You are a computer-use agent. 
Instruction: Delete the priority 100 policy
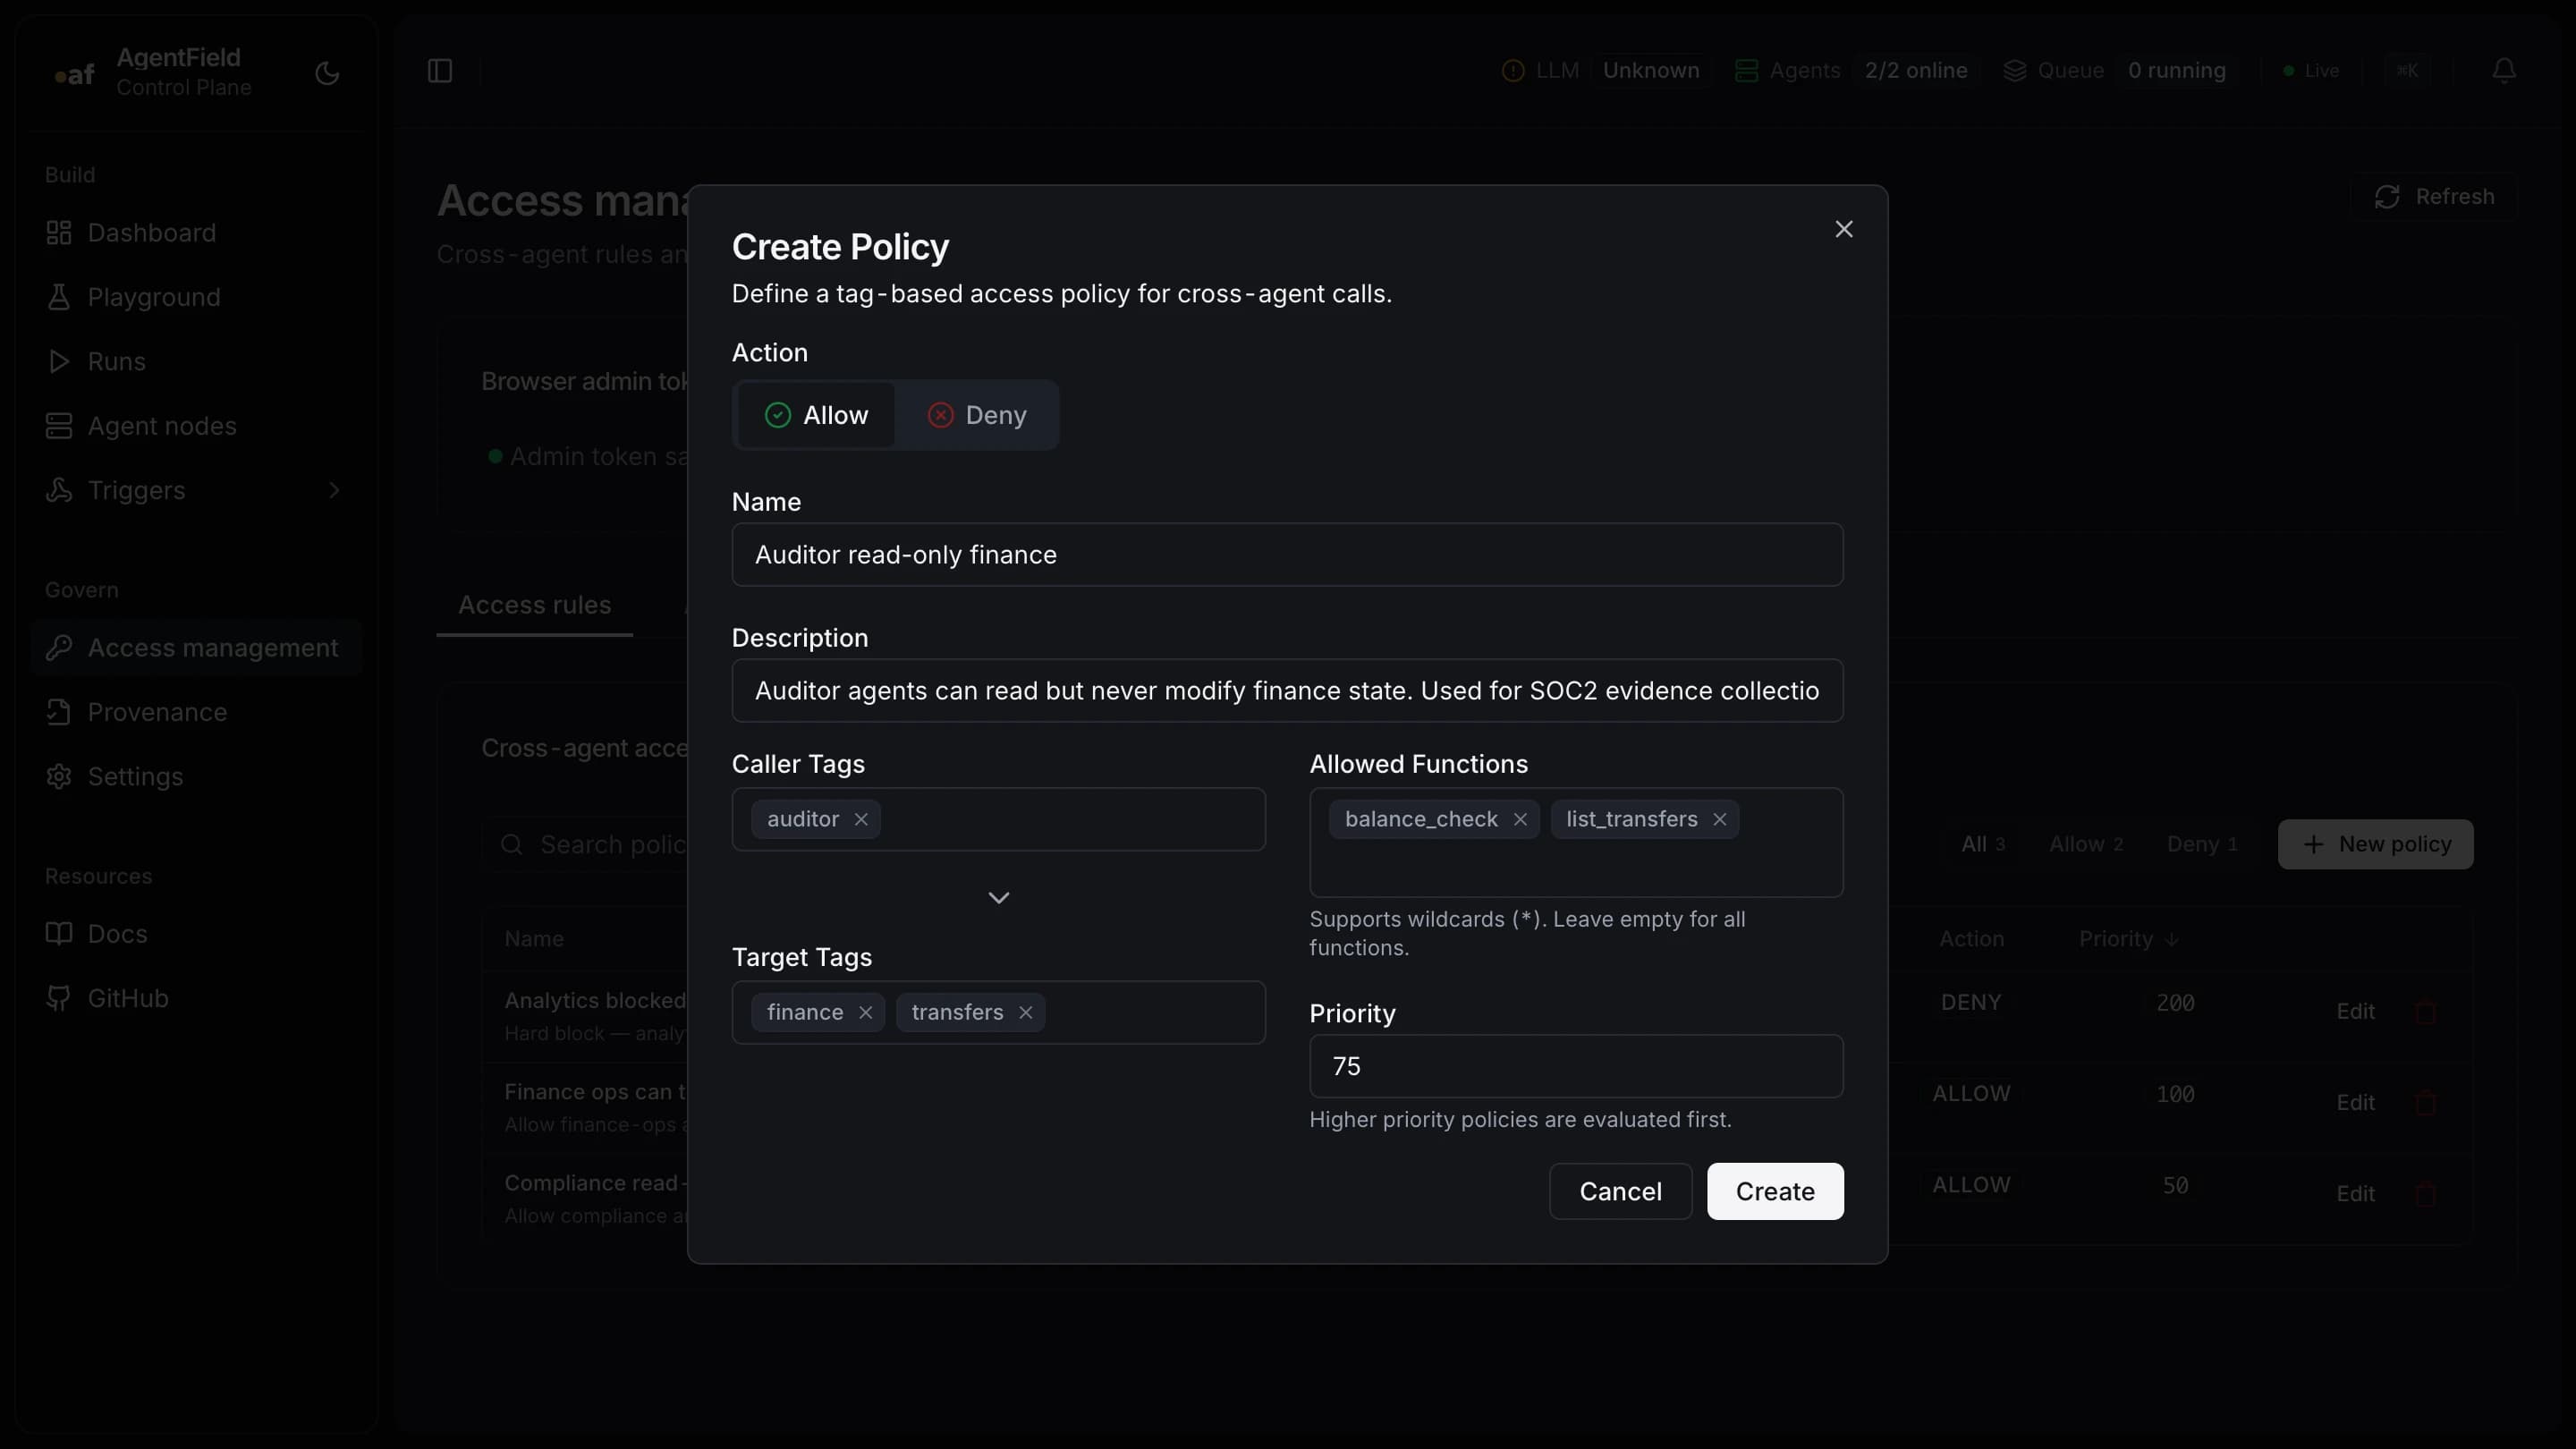tap(2425, 1102)
